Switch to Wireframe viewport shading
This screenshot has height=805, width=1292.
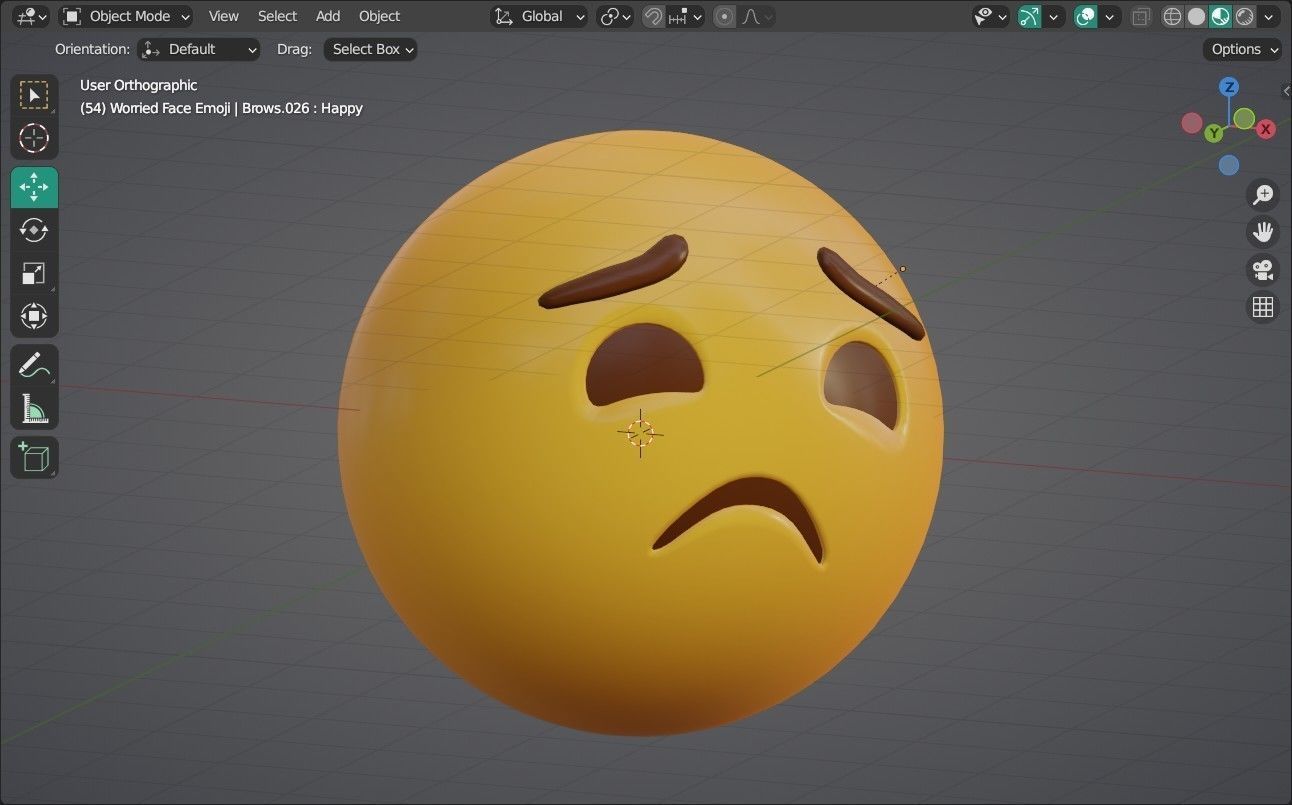pos(1172,16)
